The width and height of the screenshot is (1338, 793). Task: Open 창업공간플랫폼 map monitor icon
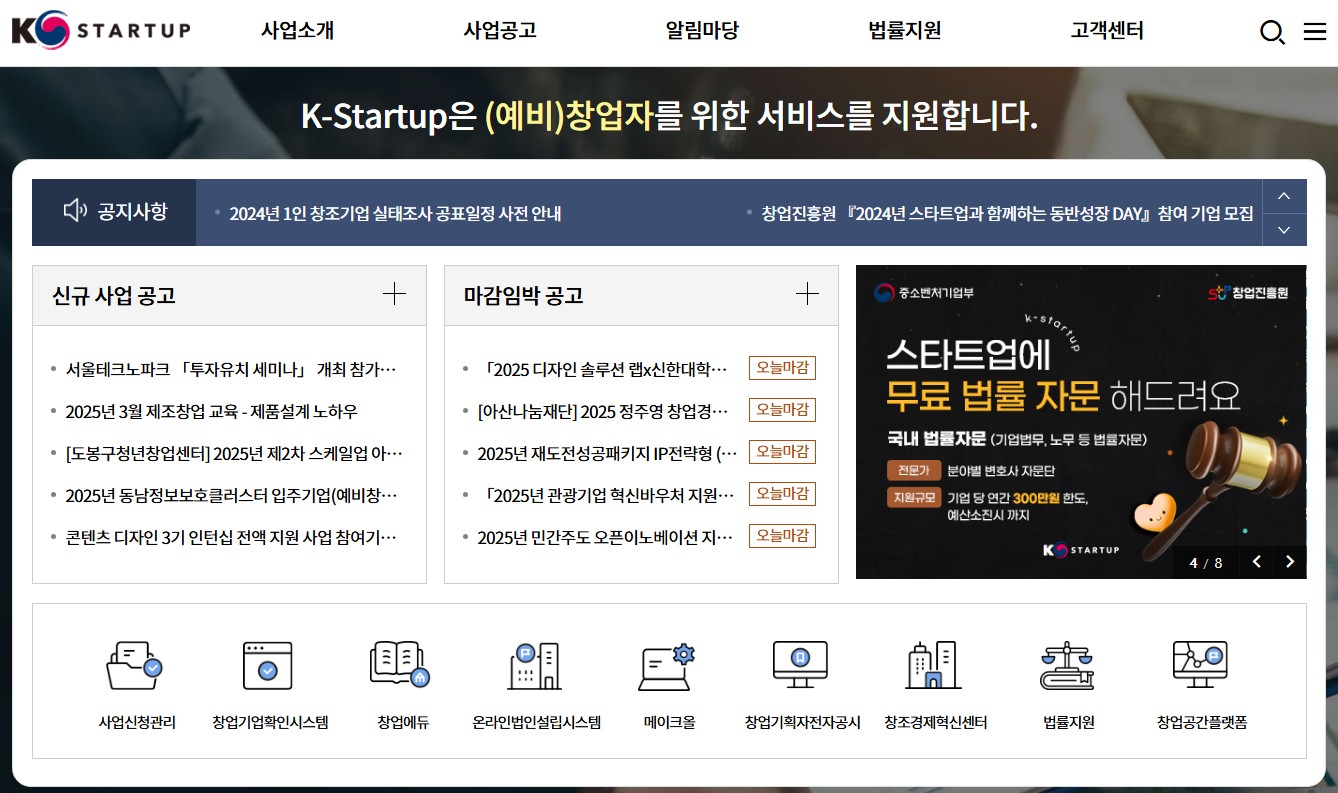point(1200,666)
